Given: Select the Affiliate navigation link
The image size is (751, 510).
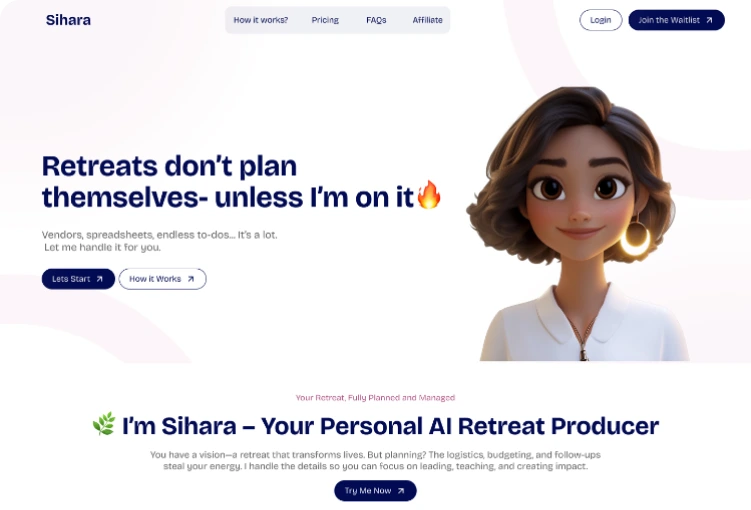Looking at the screenshot, I should pos(428,20).
